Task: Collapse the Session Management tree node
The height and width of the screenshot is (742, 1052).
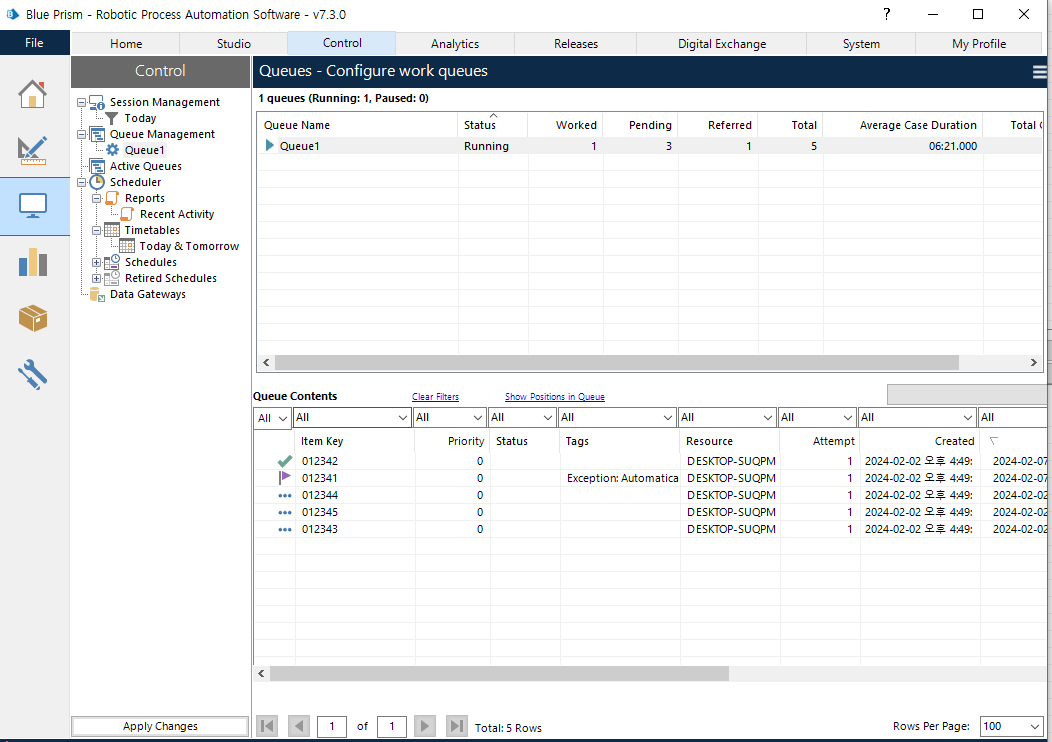Action: (x=81, y=103)
